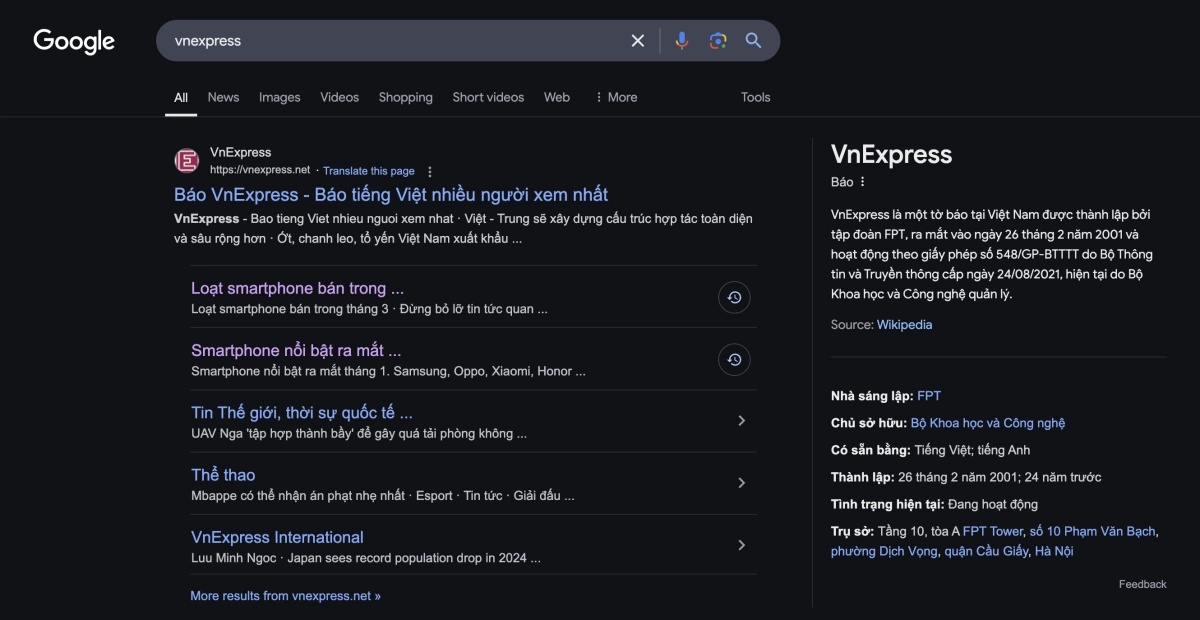The width and height of the screenshot is (1200, 620).
Task: Select the All results tab
Action: [181, 97]
